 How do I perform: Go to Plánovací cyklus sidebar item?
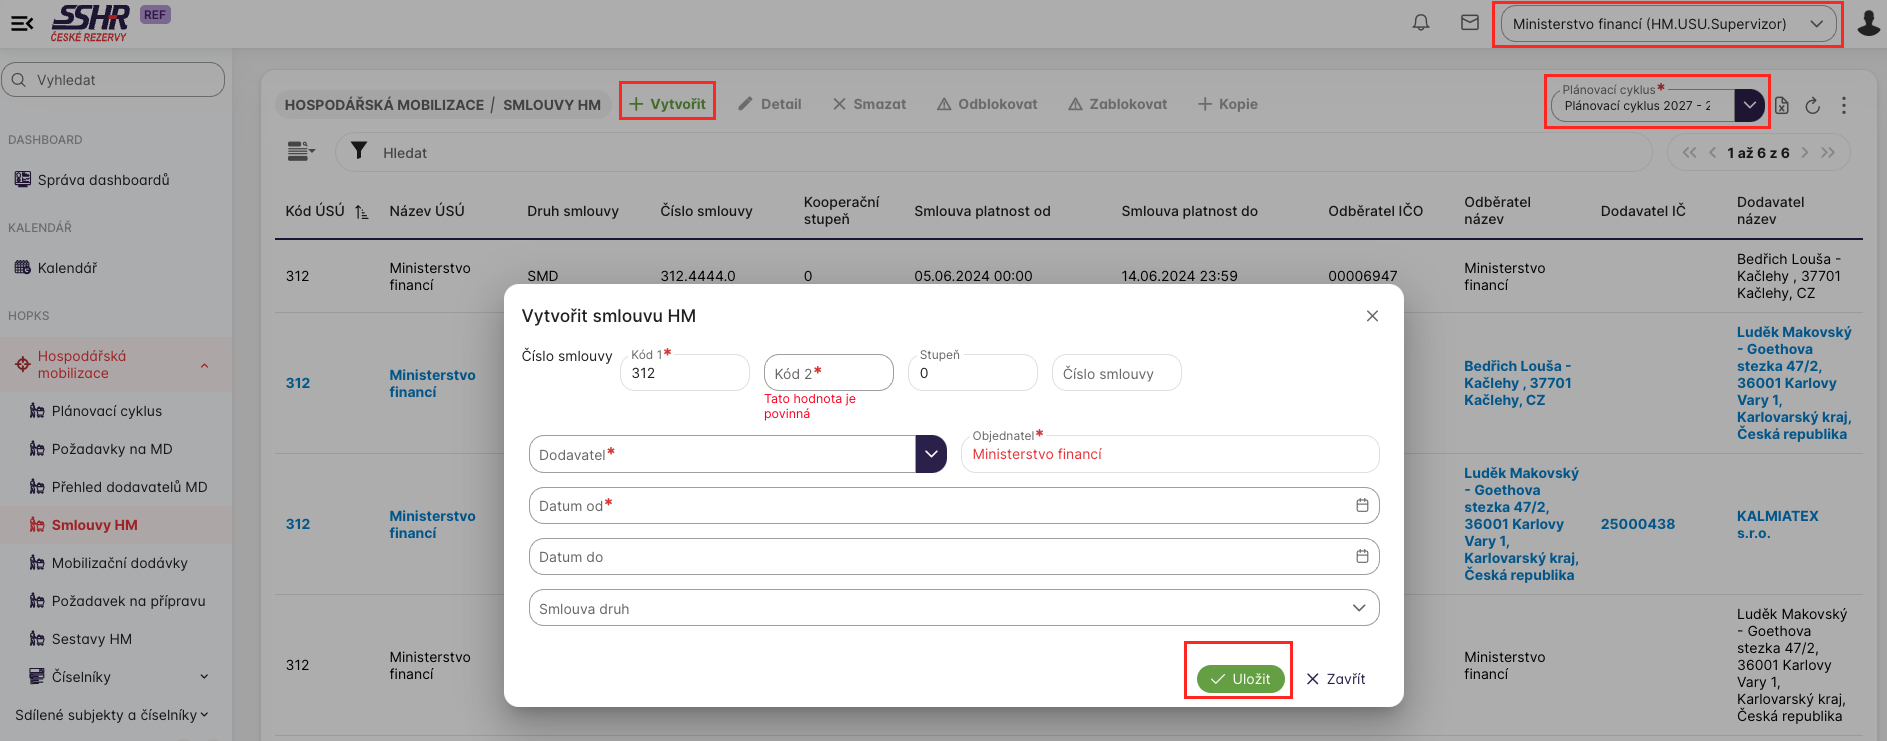(x=106, y=411)
